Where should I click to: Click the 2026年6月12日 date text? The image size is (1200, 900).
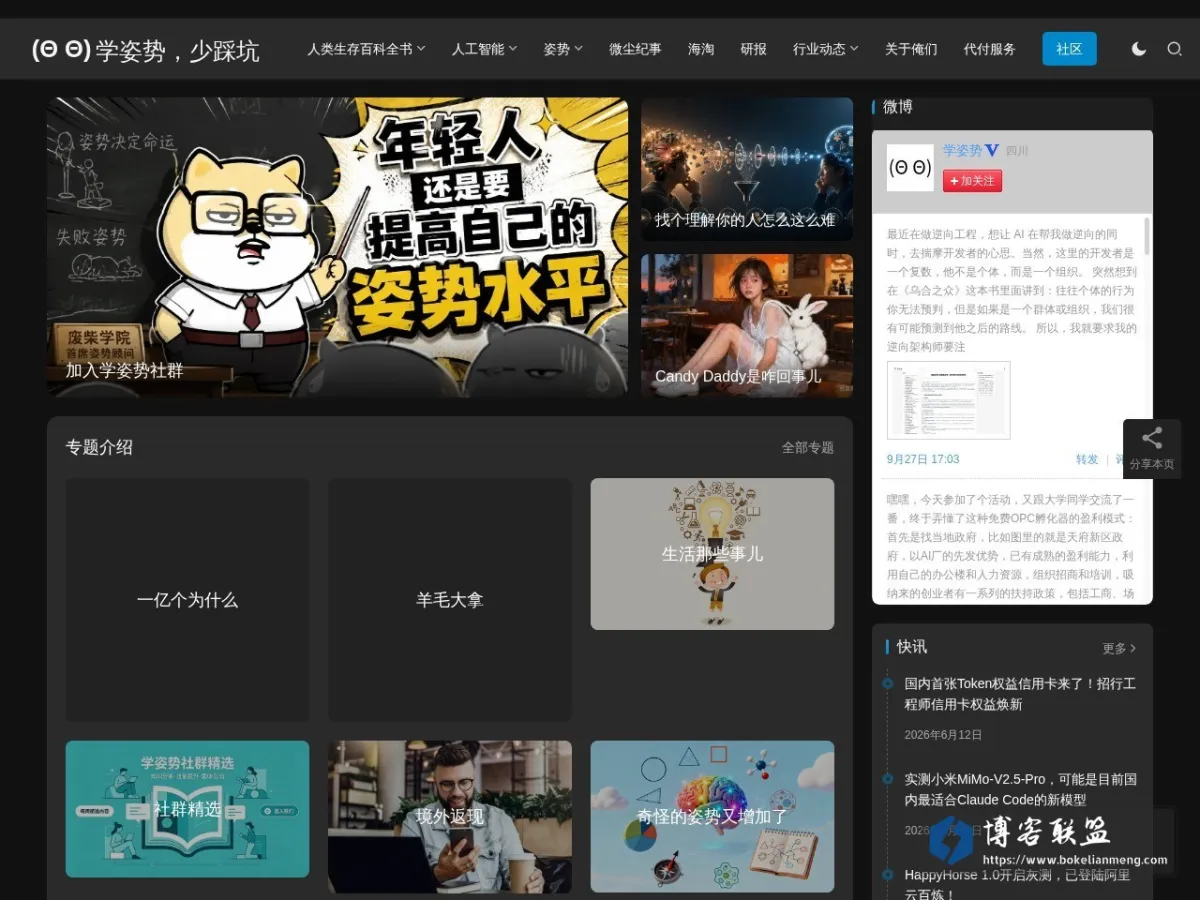point(943,735)
